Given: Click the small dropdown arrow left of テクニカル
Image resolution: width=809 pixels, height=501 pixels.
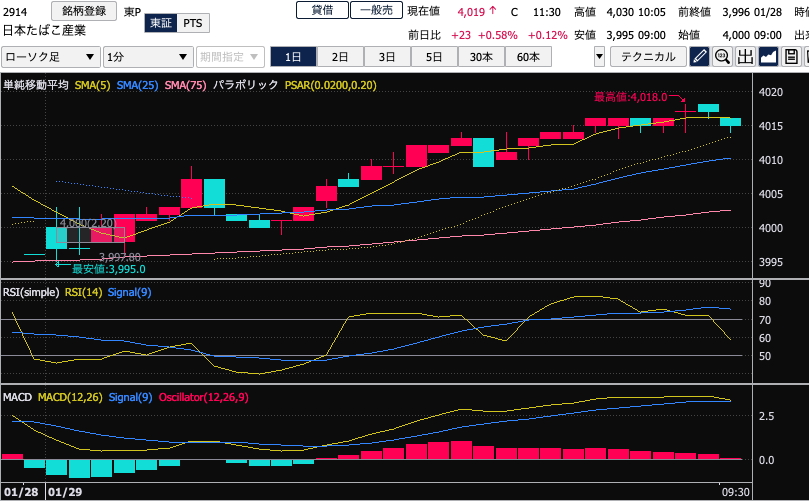Looking at the screenshot, I should point(599,57).
